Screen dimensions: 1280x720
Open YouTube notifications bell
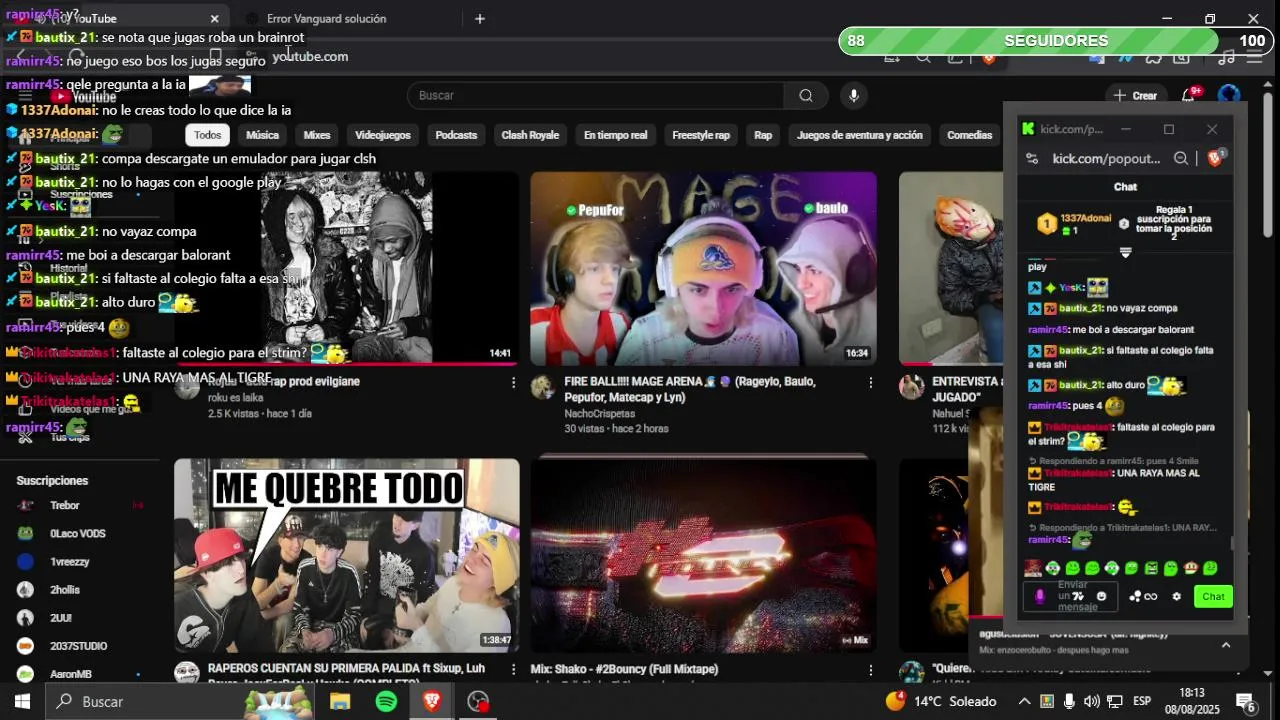pyautogui.click(x=1189, y=95)
